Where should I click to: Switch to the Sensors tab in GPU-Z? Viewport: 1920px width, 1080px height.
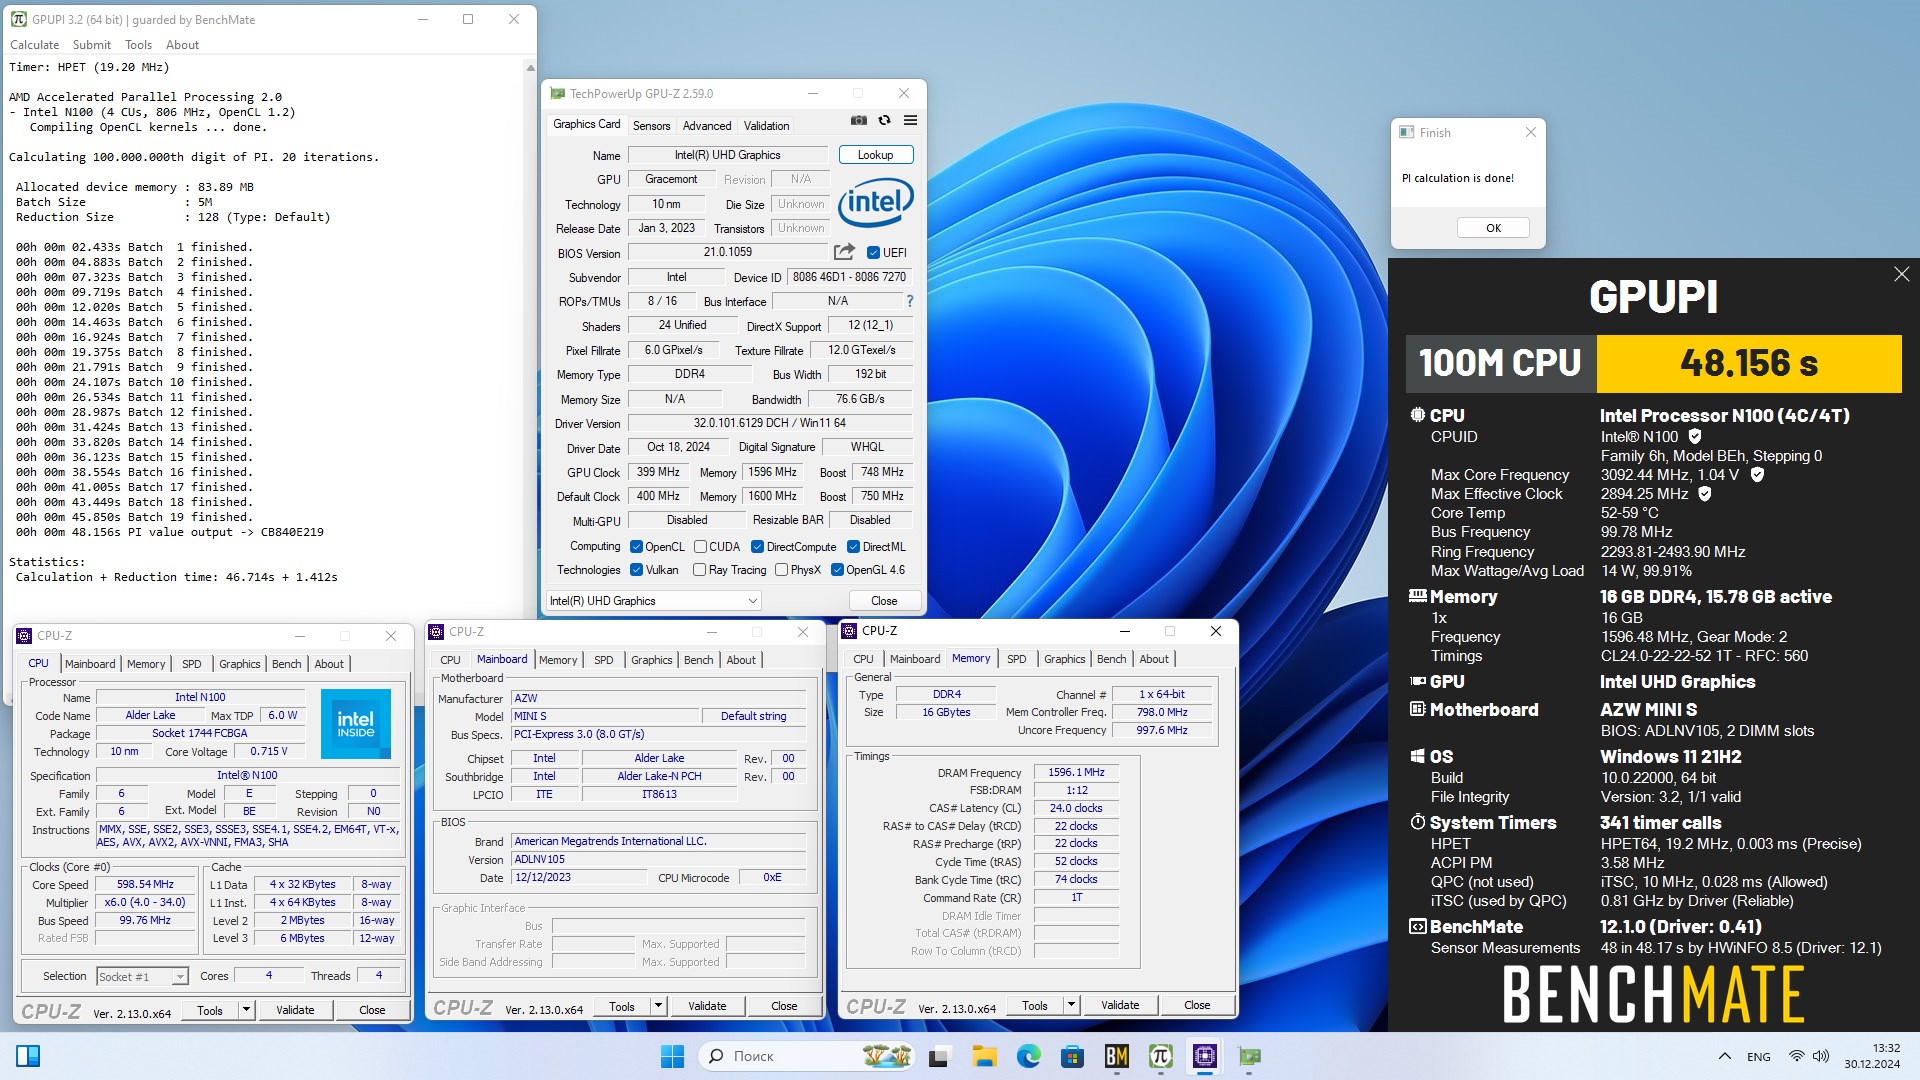tap(651, 126)
